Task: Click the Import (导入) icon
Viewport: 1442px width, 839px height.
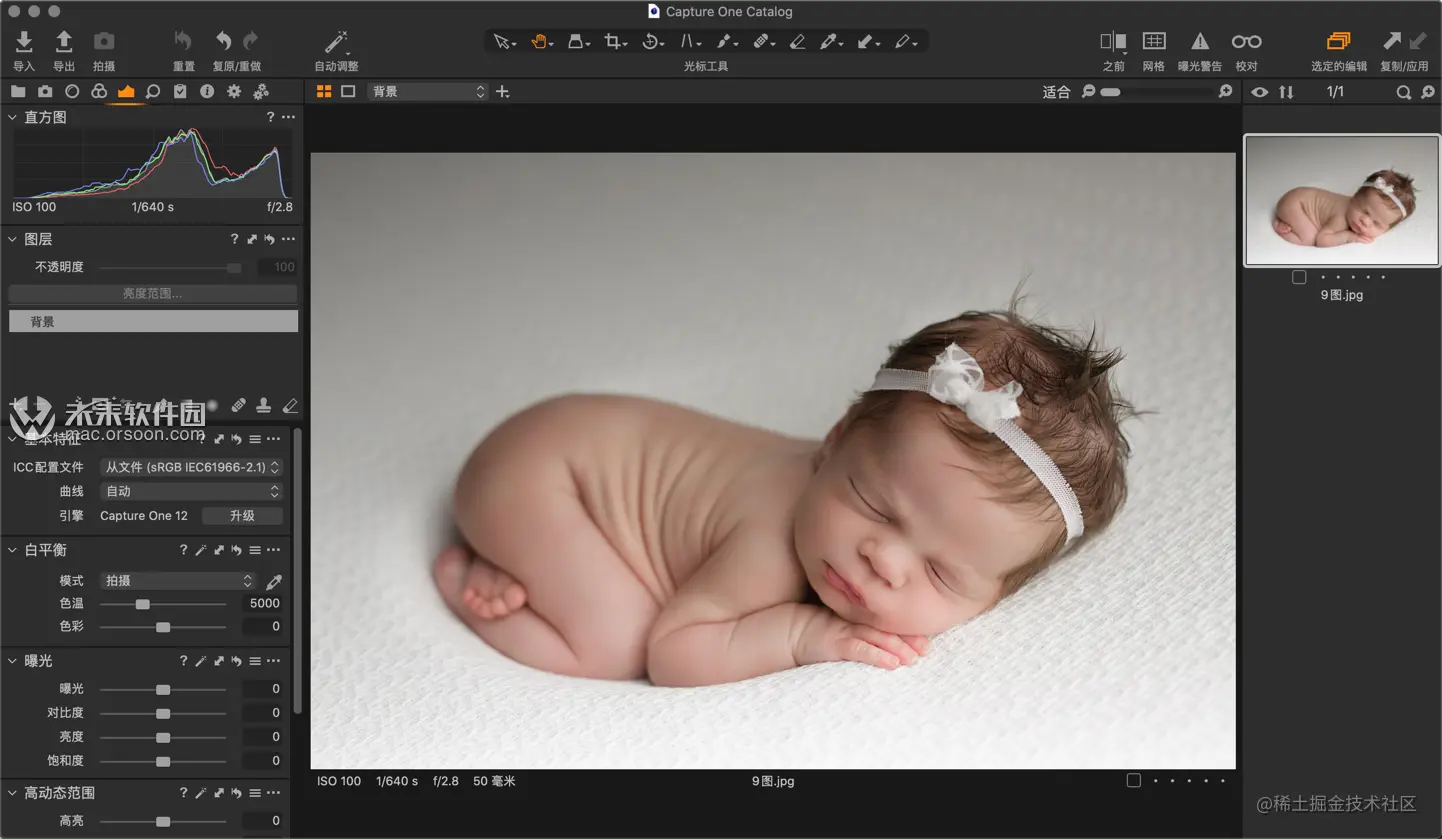Action: pos(24,41)
